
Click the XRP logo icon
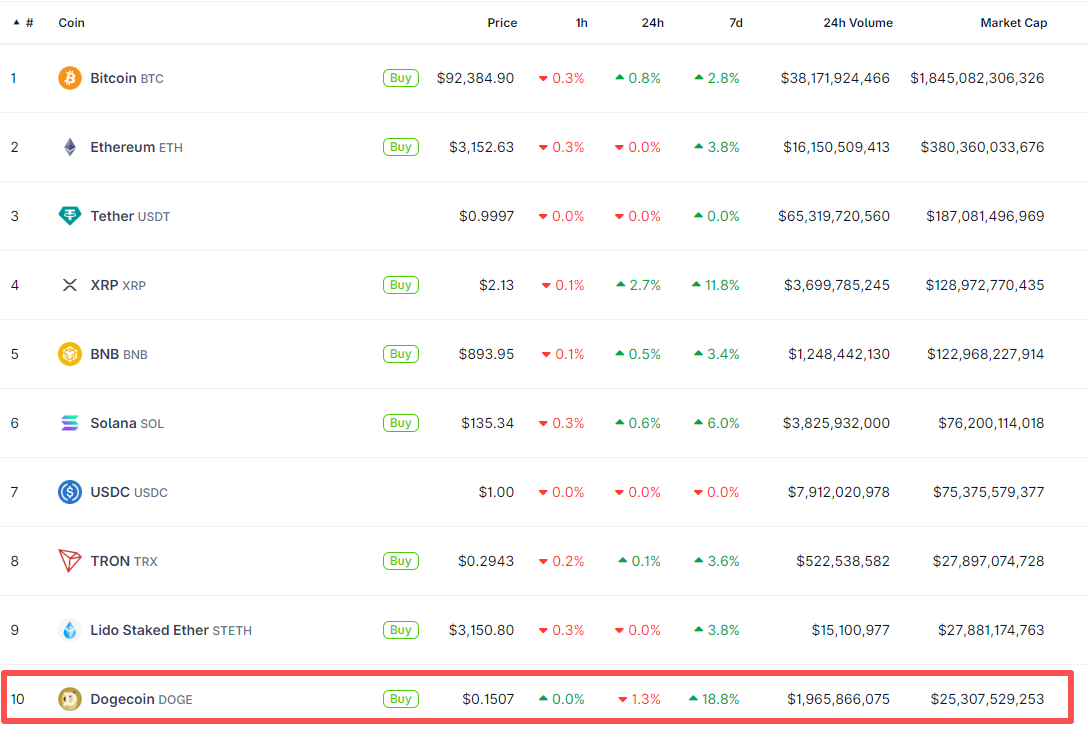[x=68, y=284]
